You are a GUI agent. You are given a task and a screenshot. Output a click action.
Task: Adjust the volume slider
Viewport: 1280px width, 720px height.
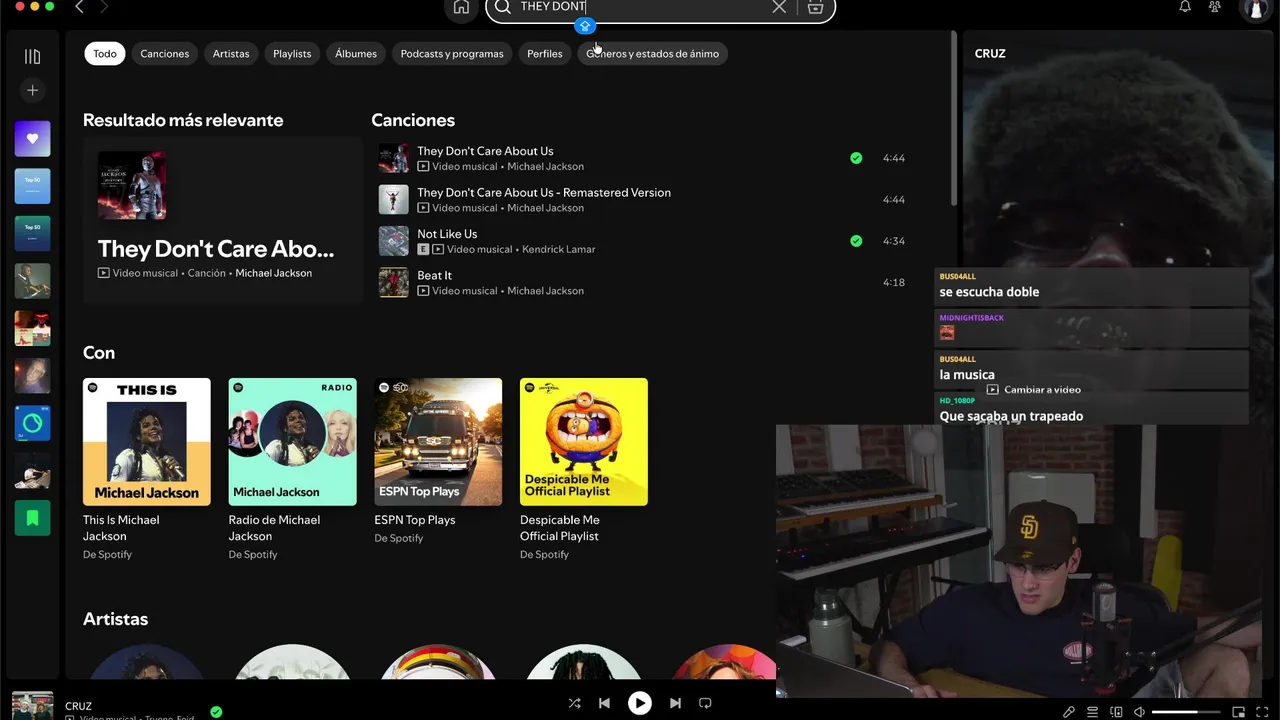click(1184, 712)
